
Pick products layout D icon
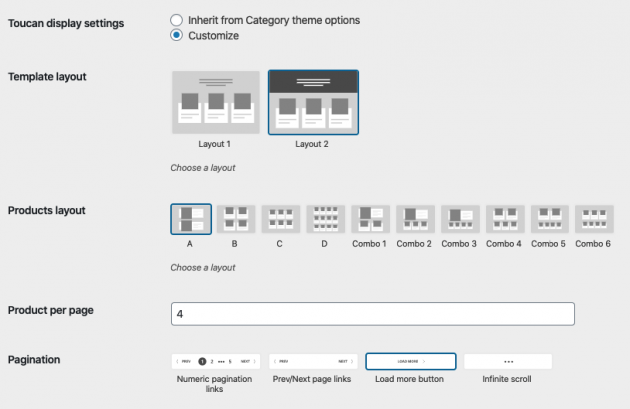[x=325, y=220]
